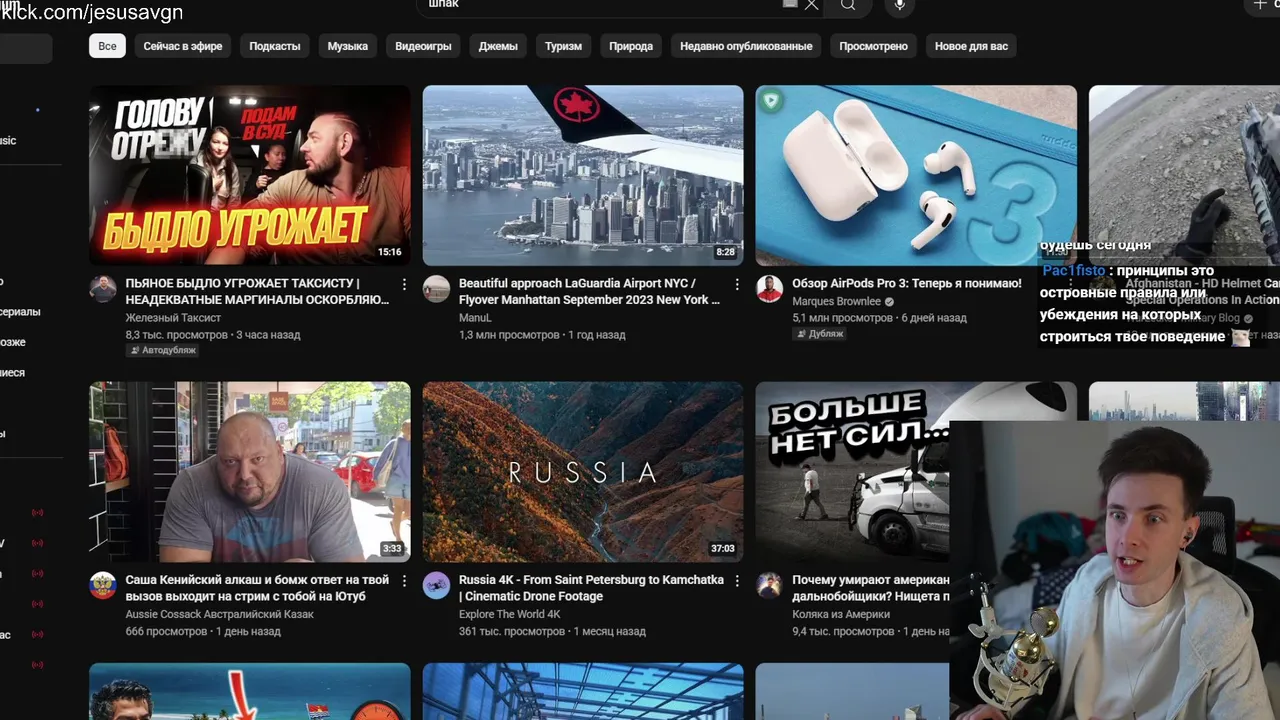Open options menu for Sasha Kenийский video
Viewport: 1280px width, 720px height.
point(404,581)
